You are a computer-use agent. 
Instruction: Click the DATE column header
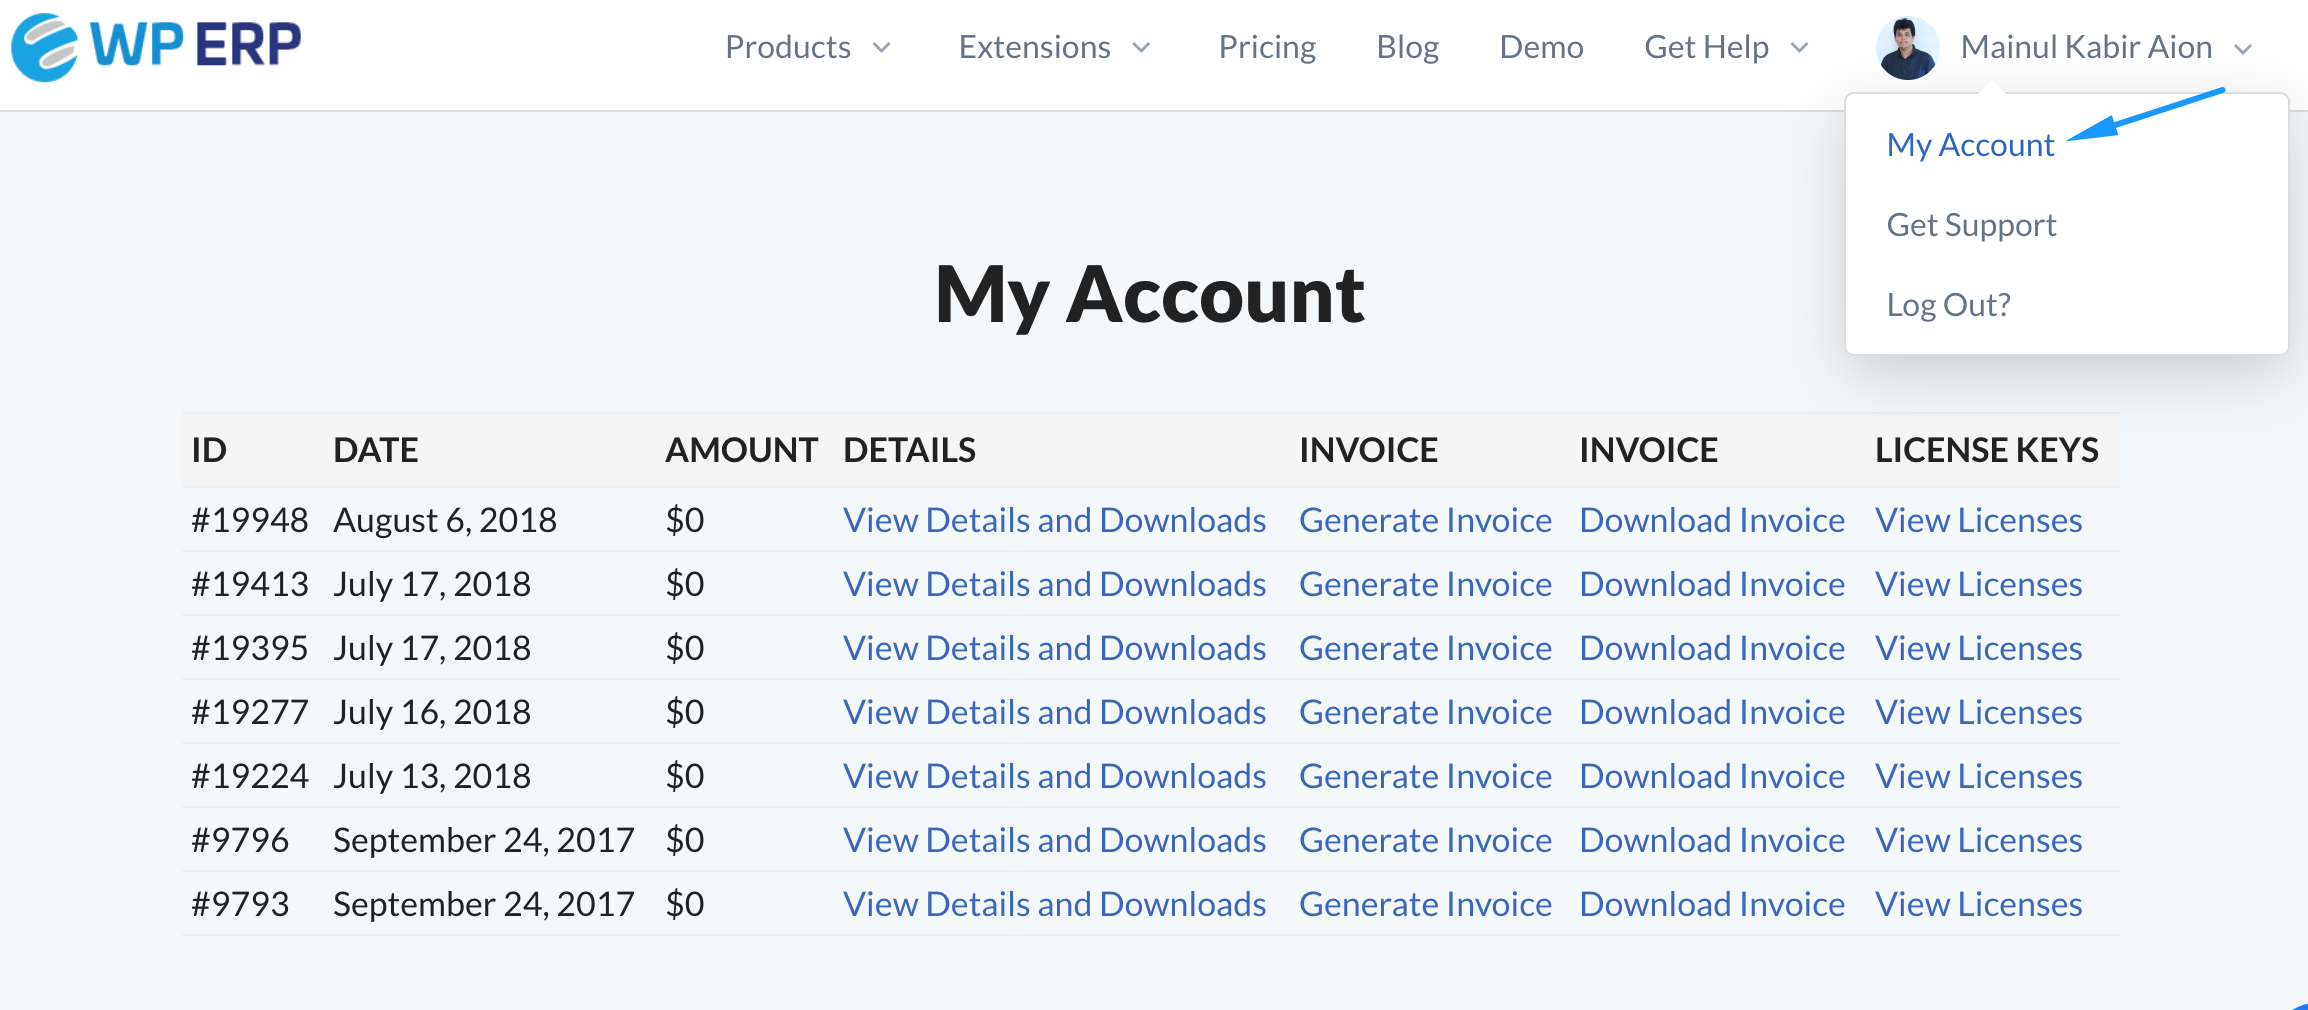click(375, 450)
